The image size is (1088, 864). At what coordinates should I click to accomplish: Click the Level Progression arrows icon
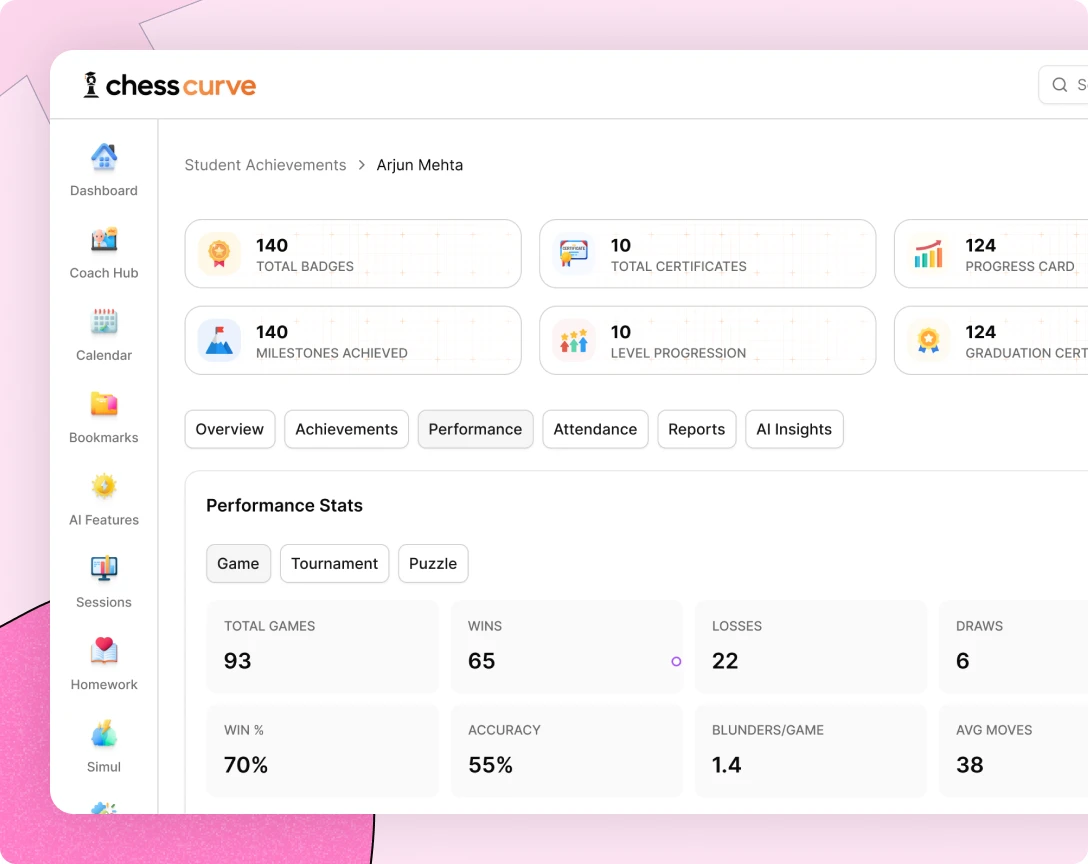click(574, 341)
